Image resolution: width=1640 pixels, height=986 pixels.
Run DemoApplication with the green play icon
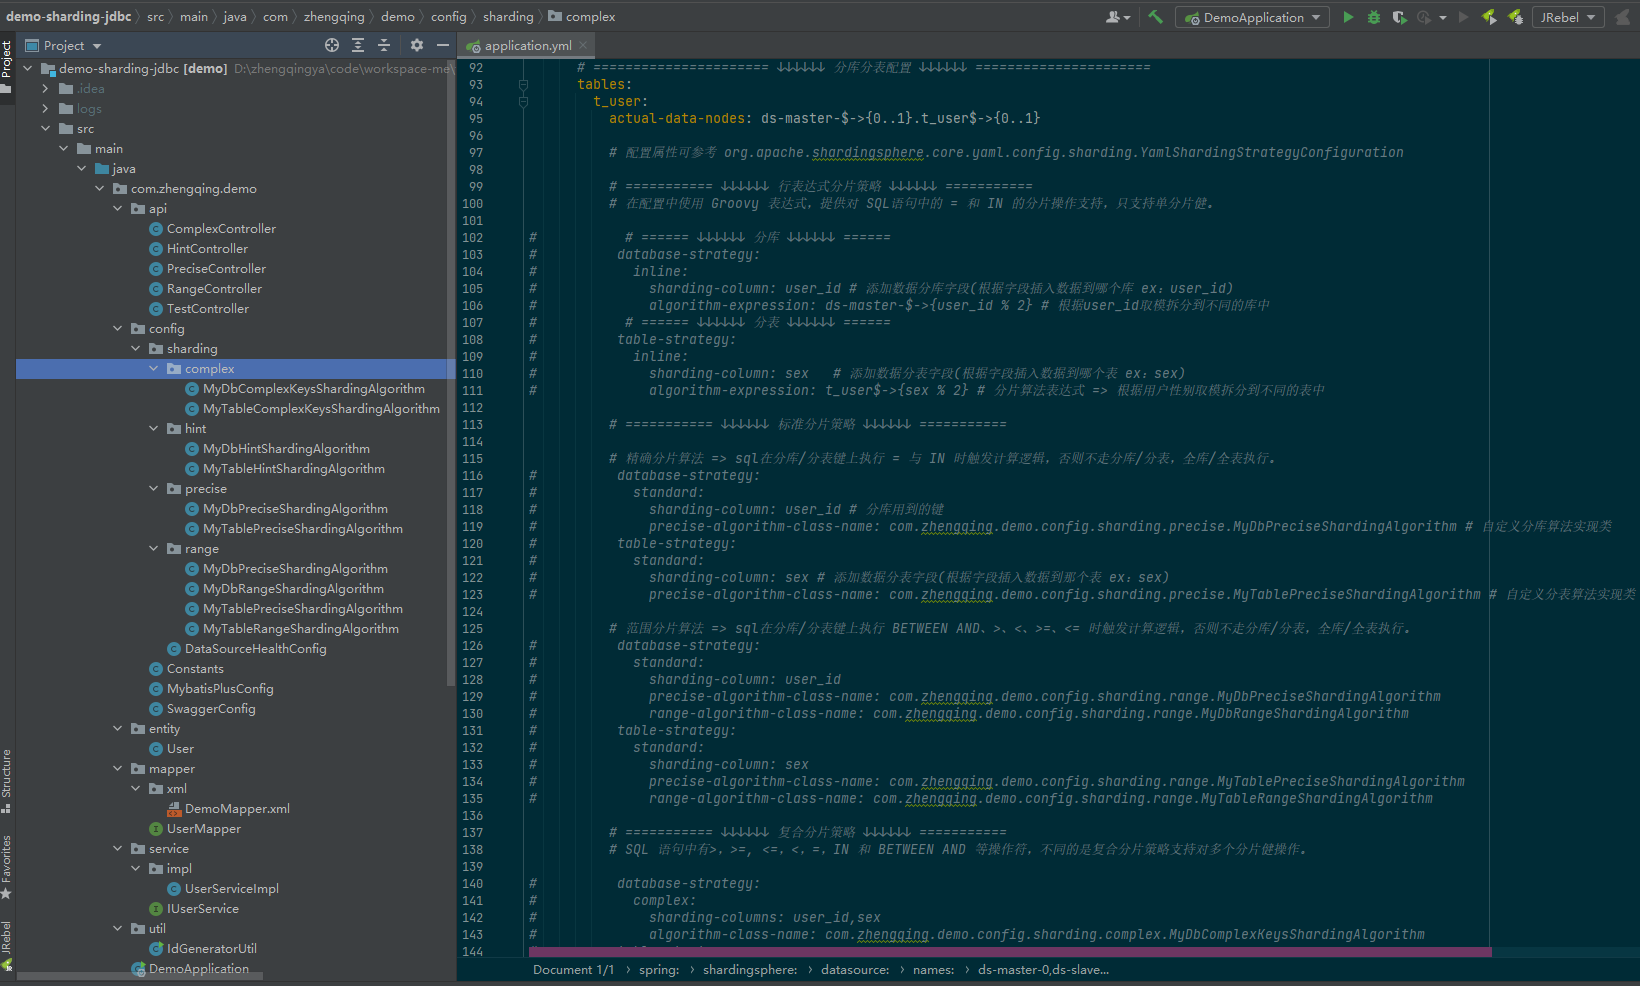(1347, 17)
